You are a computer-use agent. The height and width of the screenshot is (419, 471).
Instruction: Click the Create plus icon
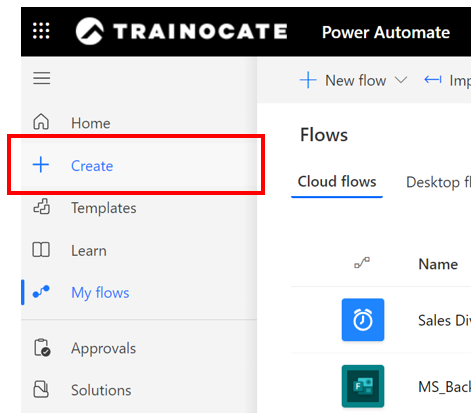pos(41,165)
